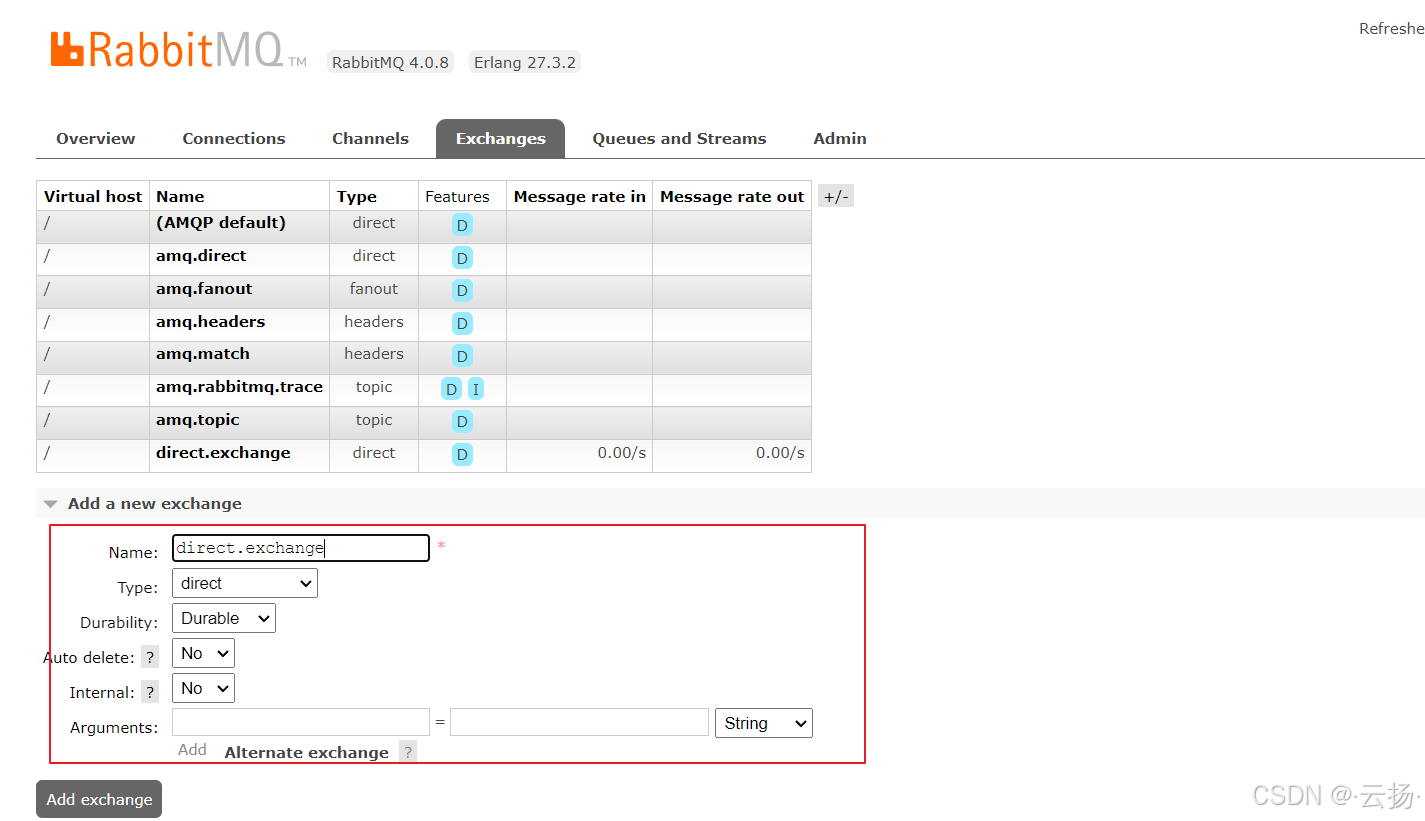The height and width of the screenshot is (821, 1425).
Task: Go to the Overview tab
Action: (96, 139)
